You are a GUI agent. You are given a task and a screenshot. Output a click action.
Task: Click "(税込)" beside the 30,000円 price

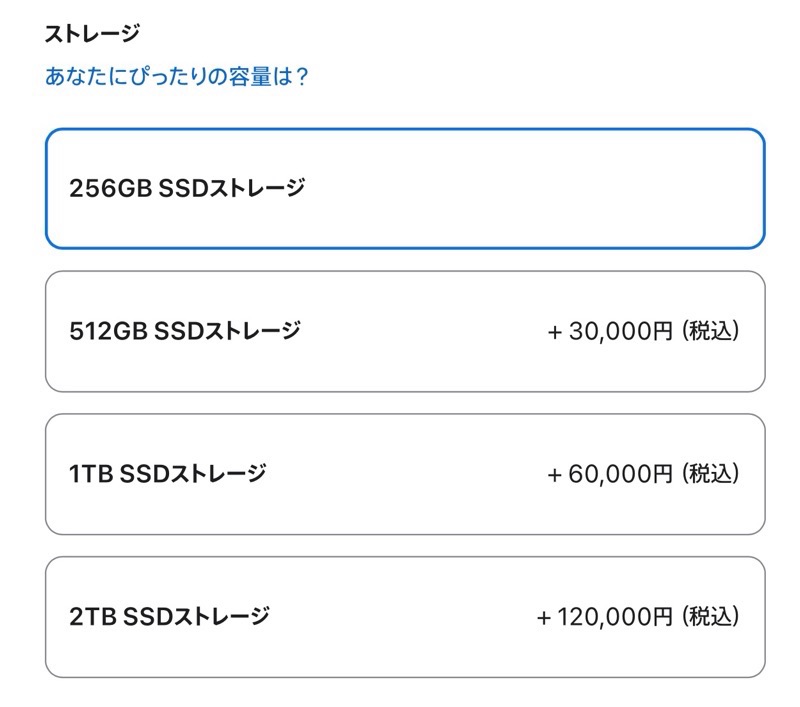point(711,331)
